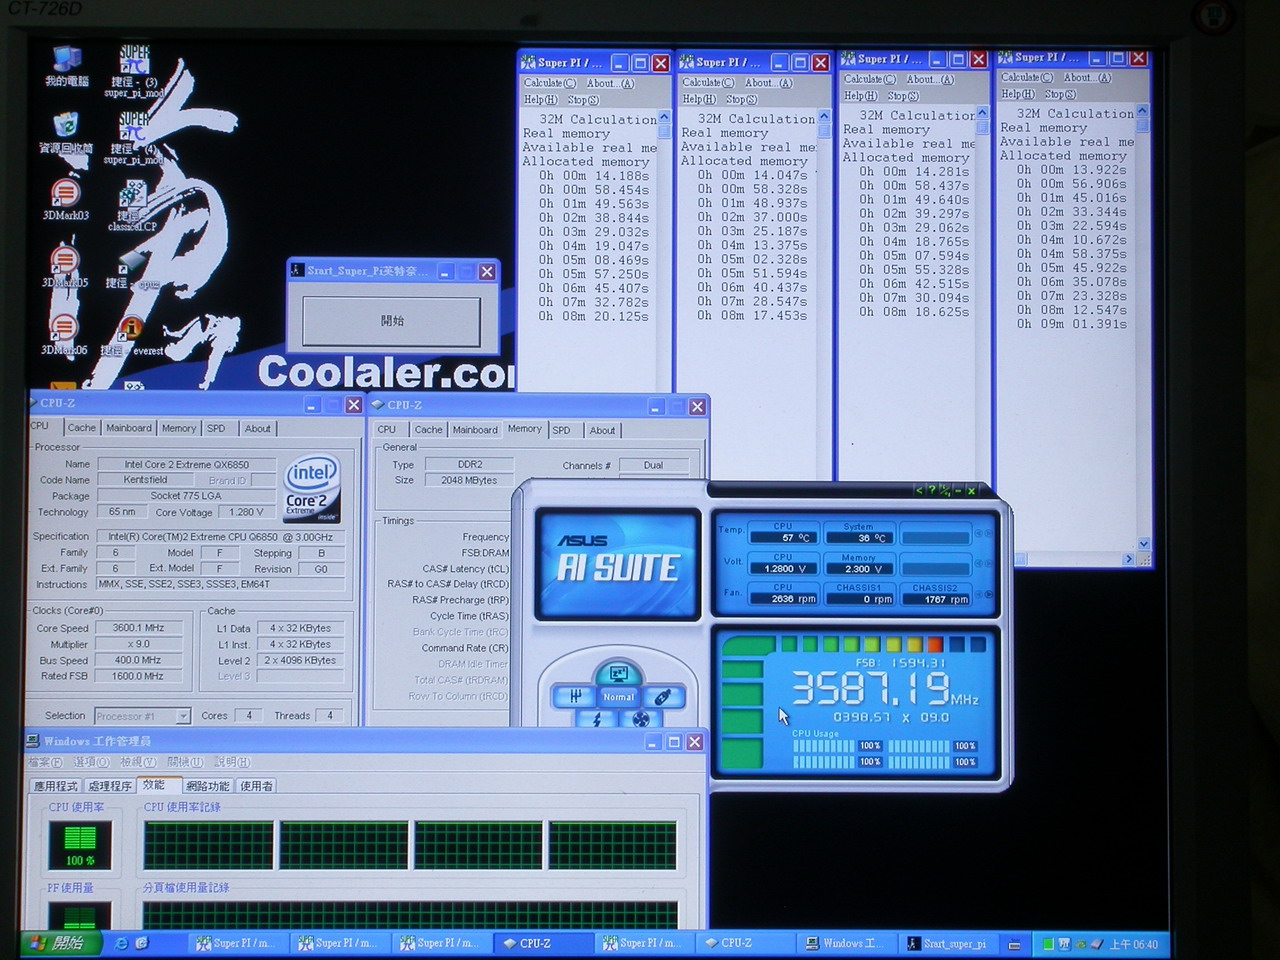Click AI Suite back arrow icon
This screenshot has height=960, width=1280.
pos(919,490)
